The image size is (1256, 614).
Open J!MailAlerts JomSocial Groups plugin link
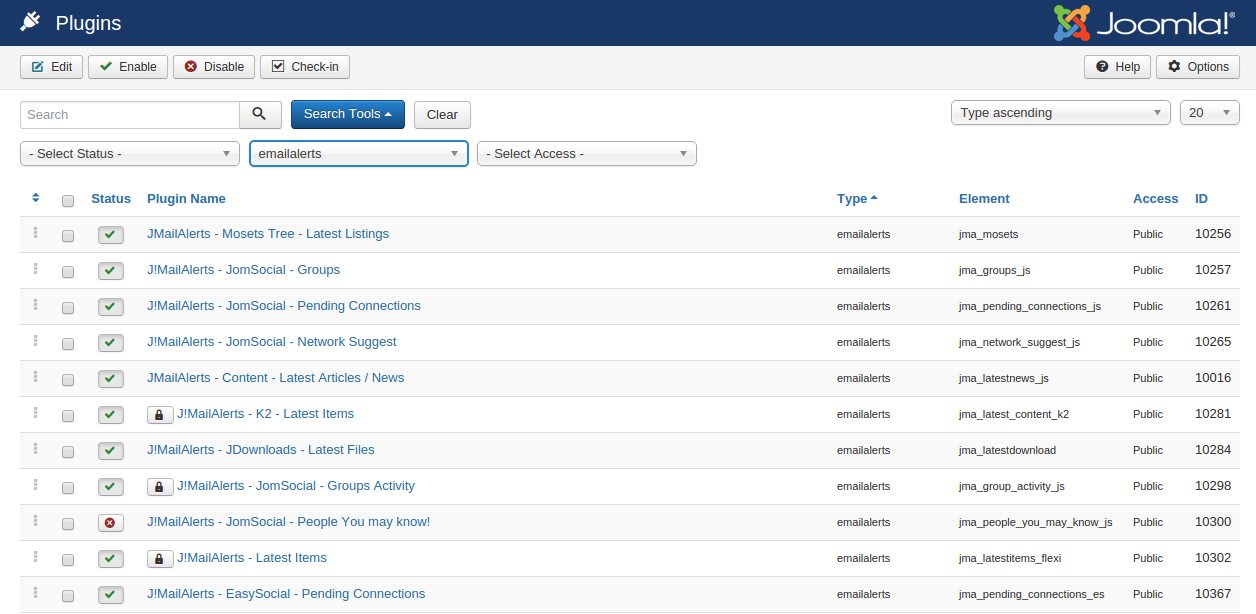click(243, 270)
